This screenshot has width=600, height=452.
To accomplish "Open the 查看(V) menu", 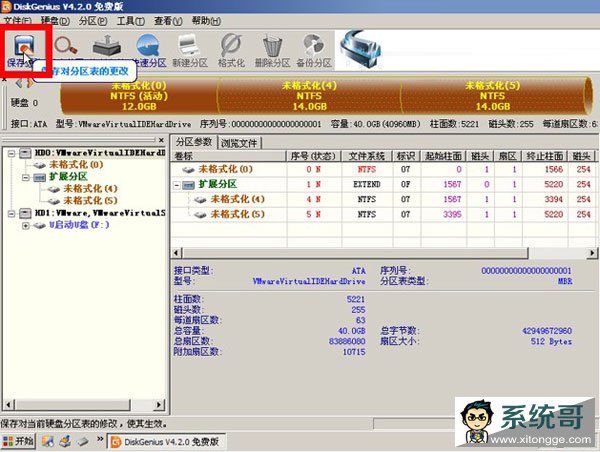I will coord(168,21).
